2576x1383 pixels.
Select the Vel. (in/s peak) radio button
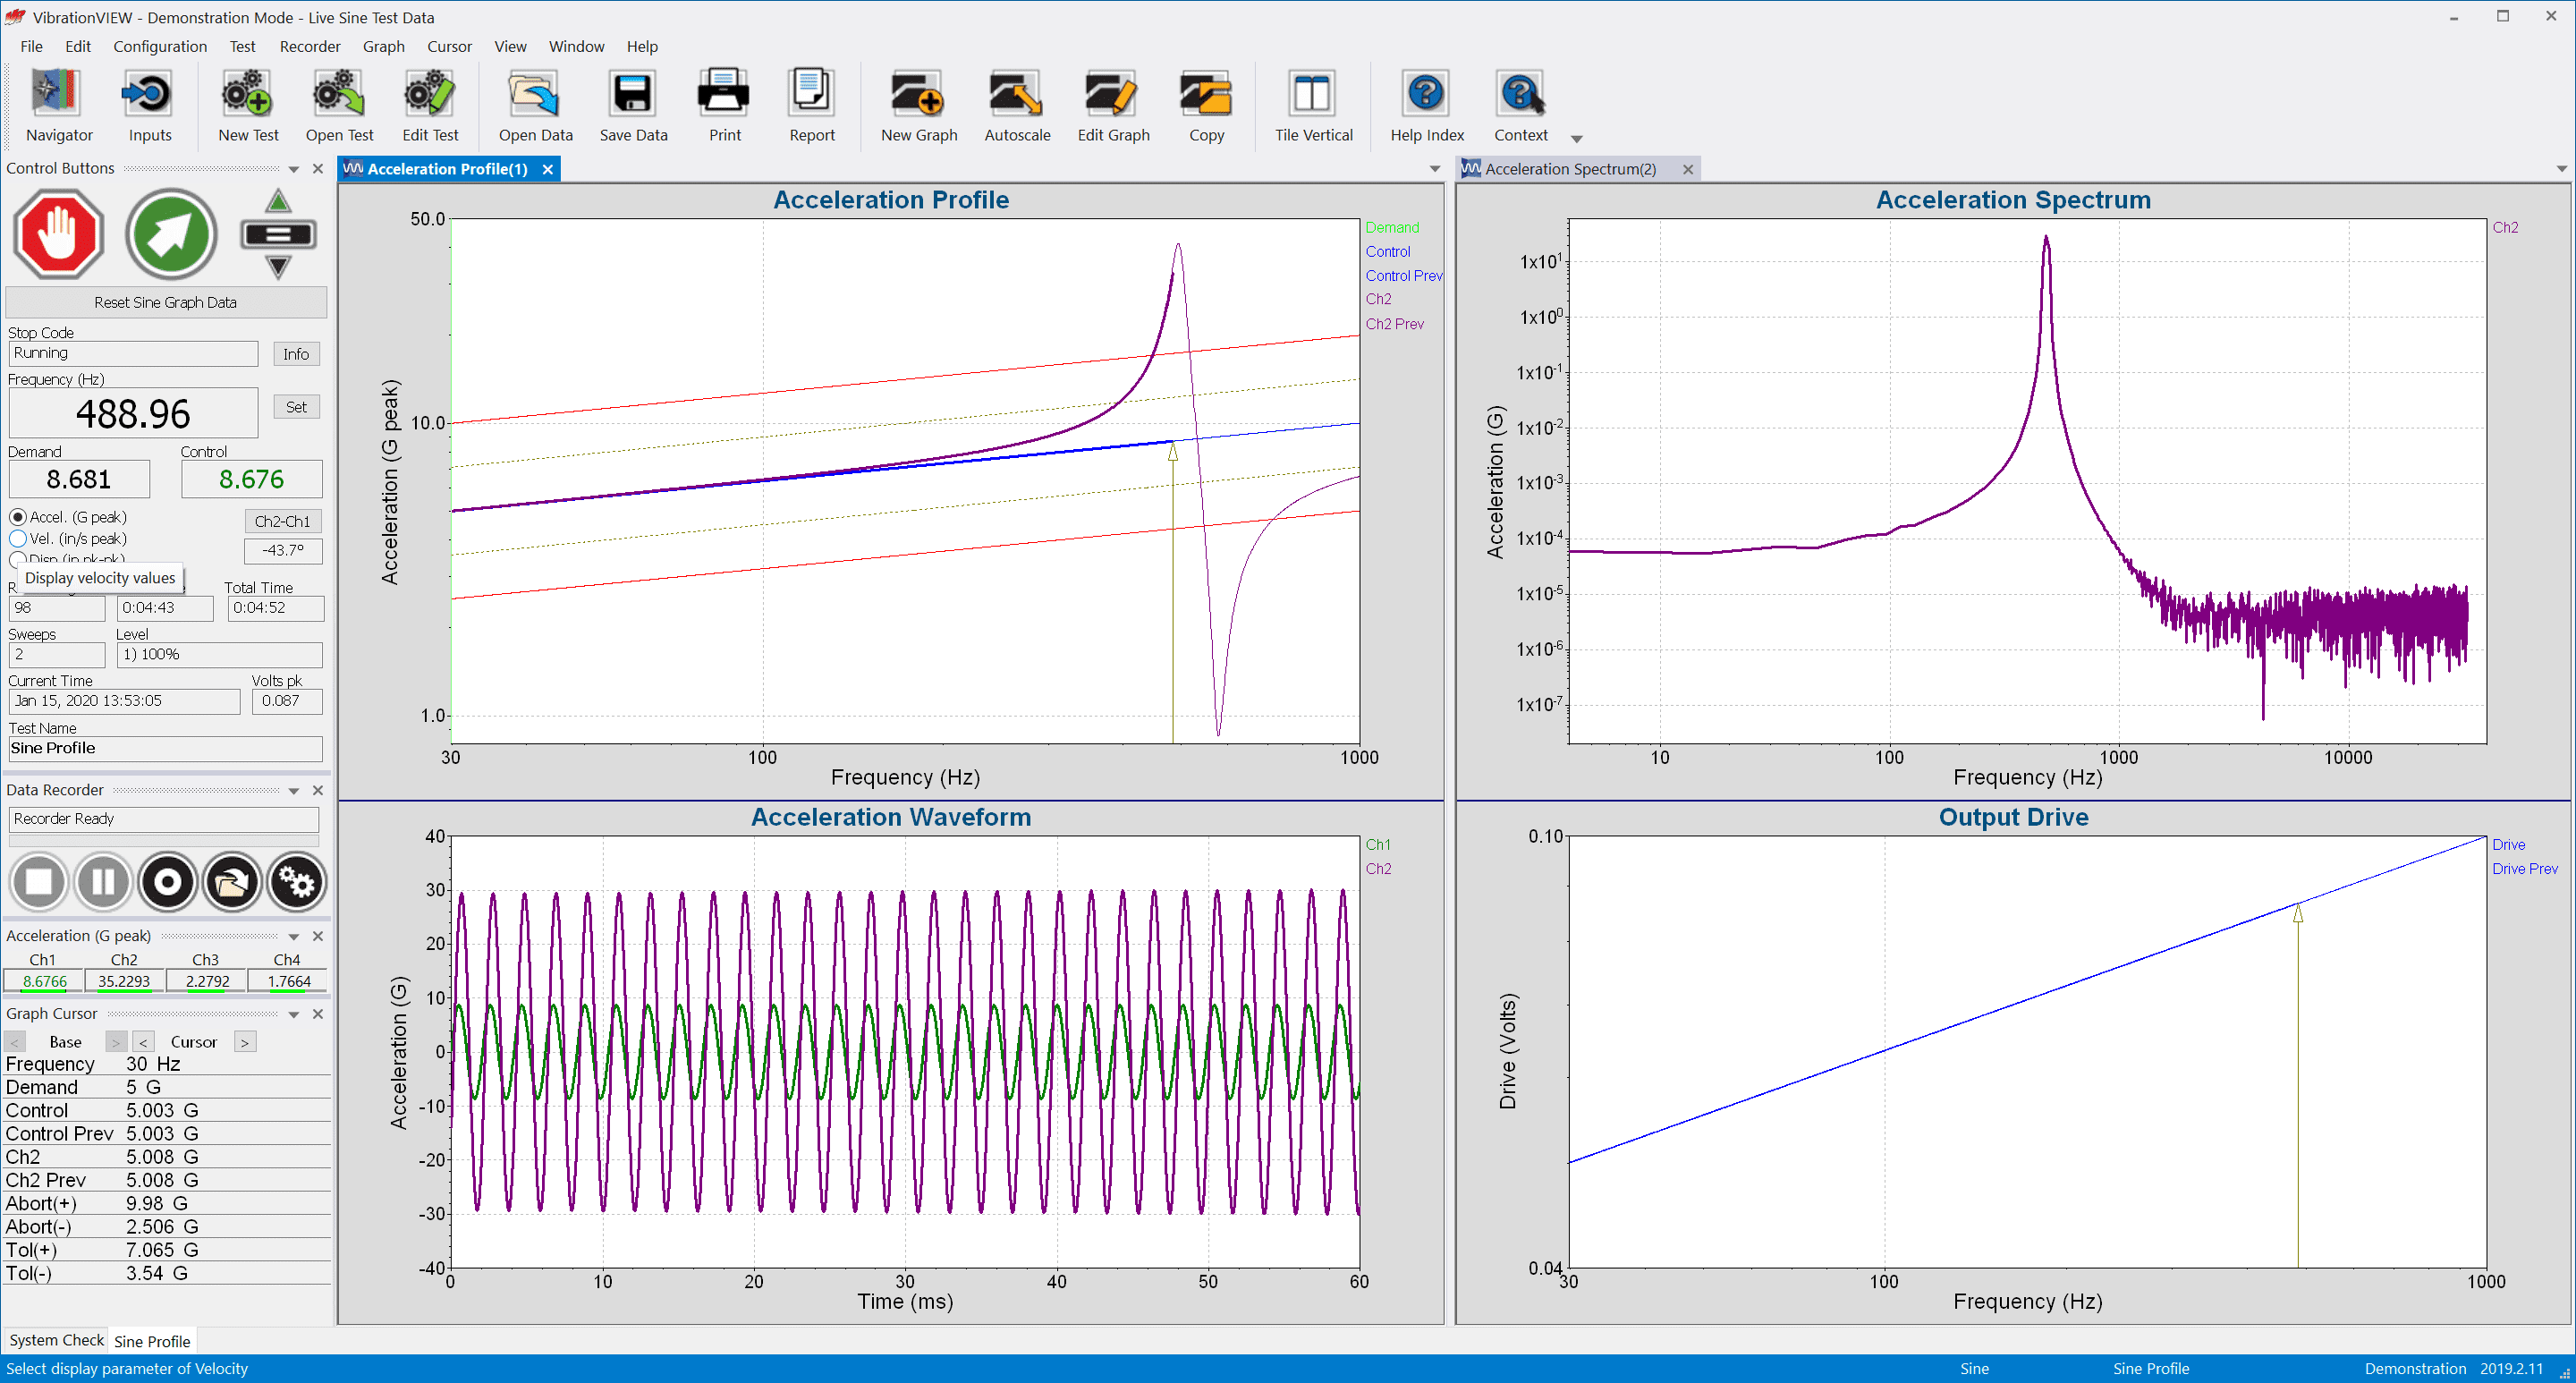pos(18,539)
